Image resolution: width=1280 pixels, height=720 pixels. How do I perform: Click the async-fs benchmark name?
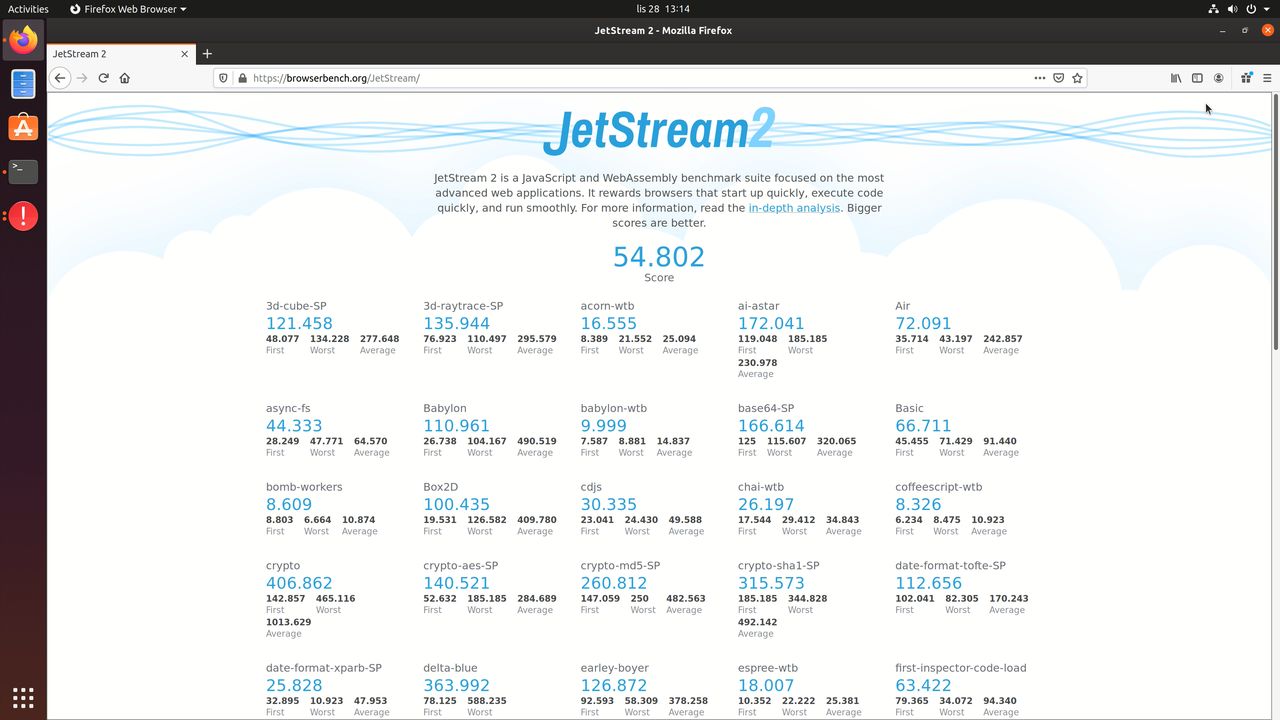coord(286,408)
